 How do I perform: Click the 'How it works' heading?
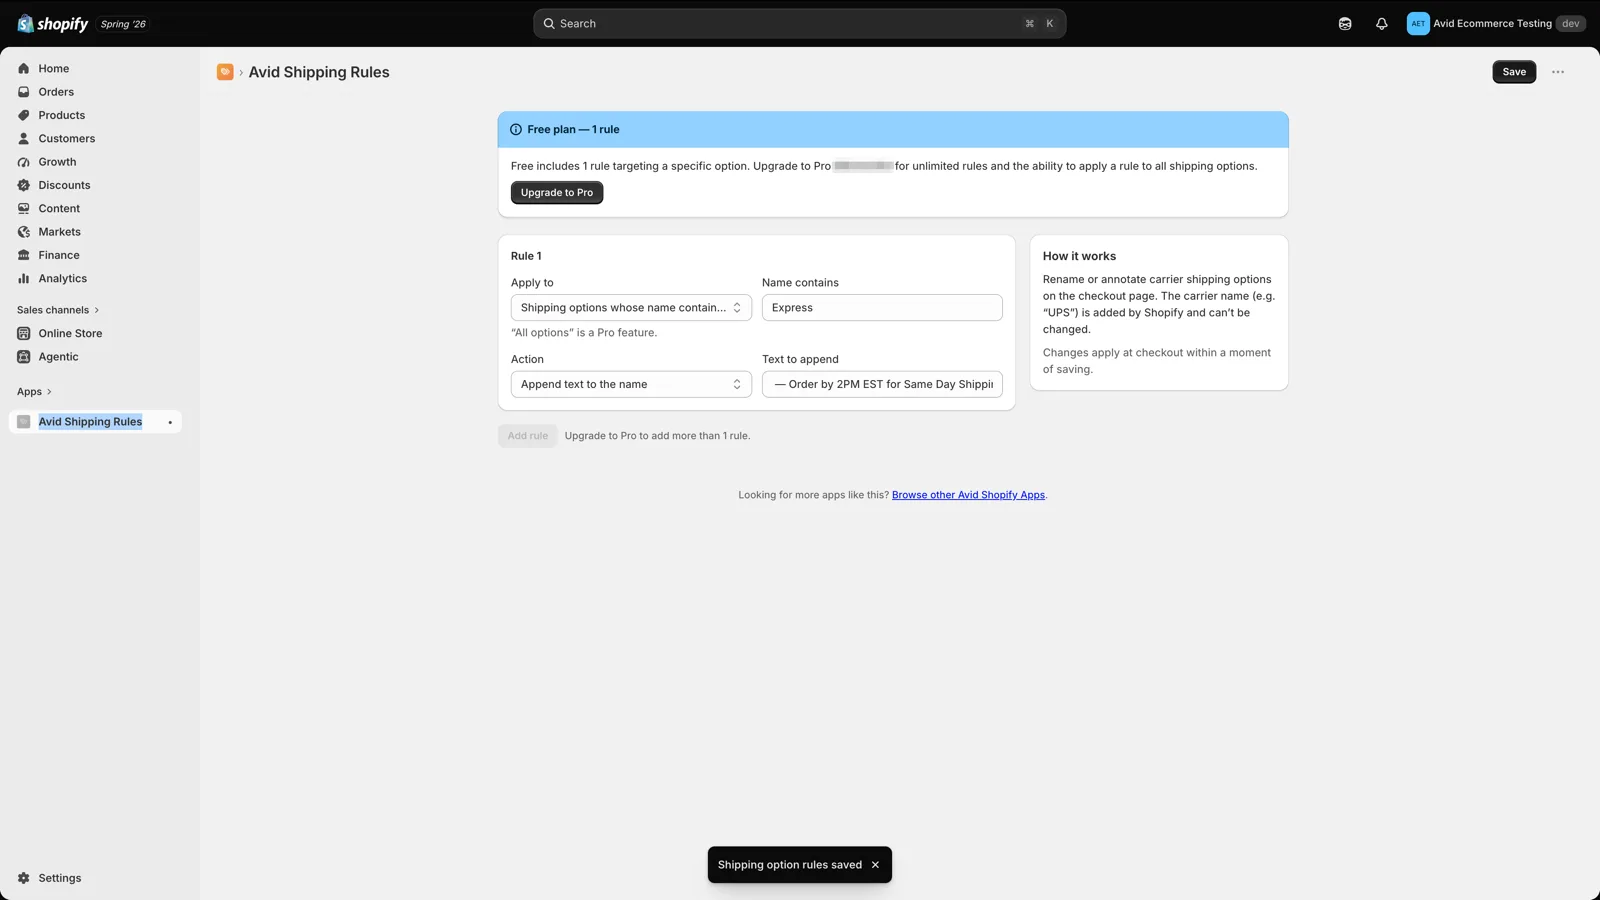1079,256
